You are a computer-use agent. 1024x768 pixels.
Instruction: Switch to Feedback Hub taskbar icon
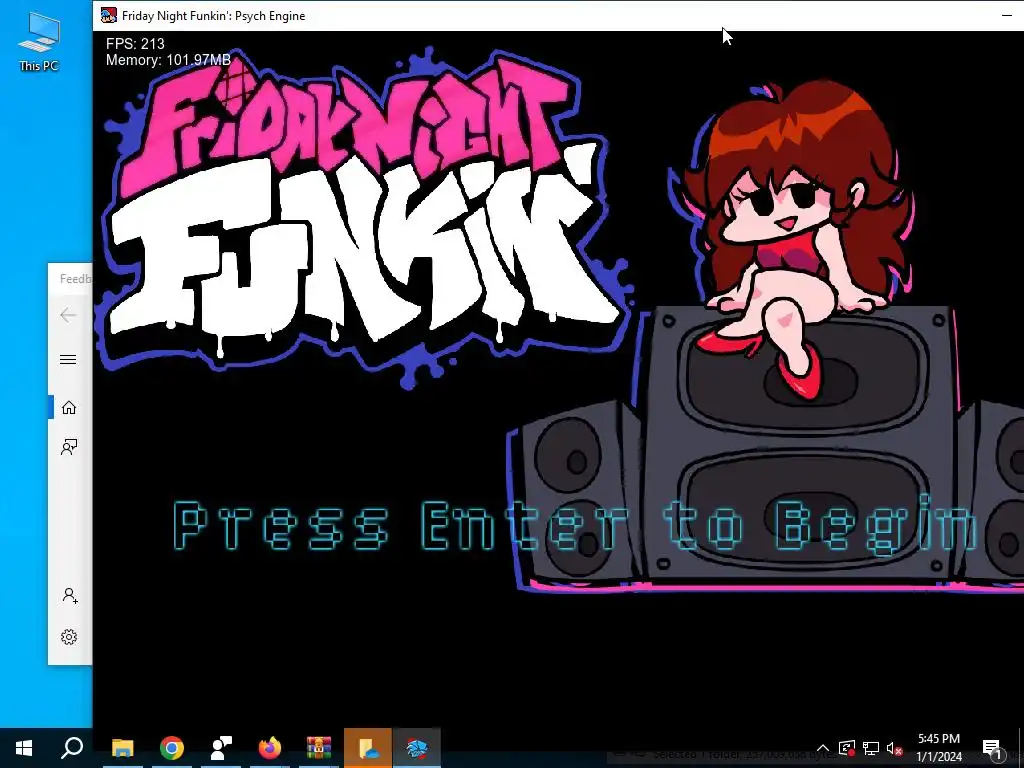(x=221, y=748)
